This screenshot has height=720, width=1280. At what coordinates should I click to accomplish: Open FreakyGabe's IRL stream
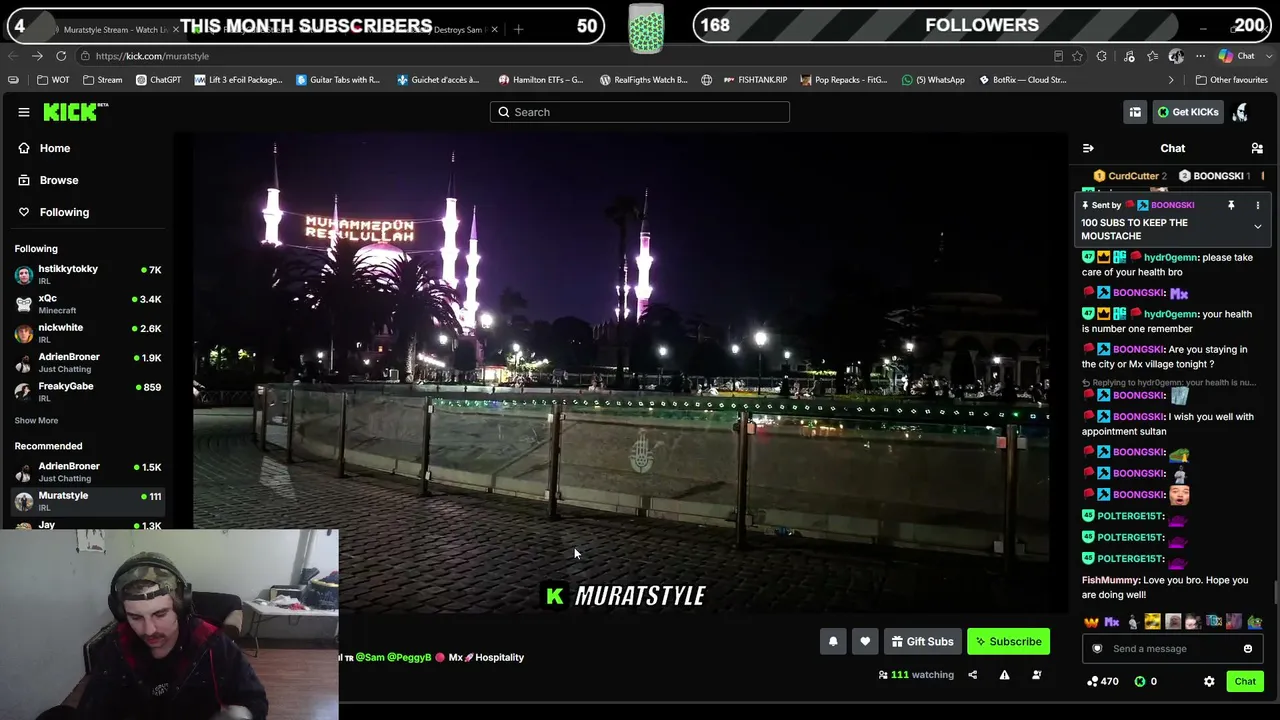coord(88,391)
